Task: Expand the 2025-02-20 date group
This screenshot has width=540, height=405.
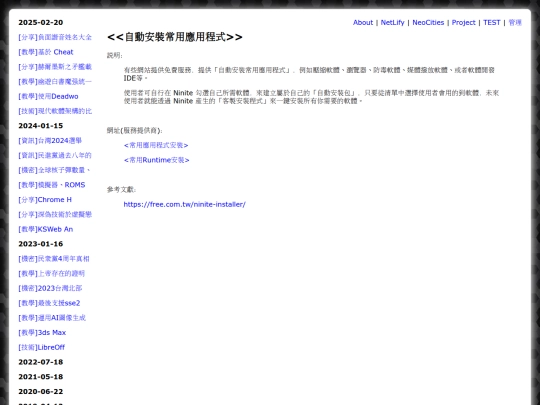Action: (41, 22)
